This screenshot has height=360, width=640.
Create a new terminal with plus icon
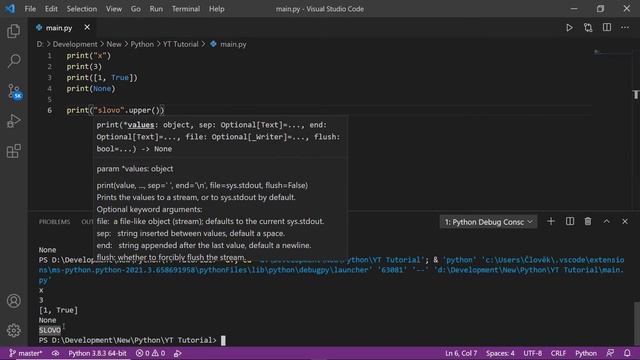click(x=551, y=221)
